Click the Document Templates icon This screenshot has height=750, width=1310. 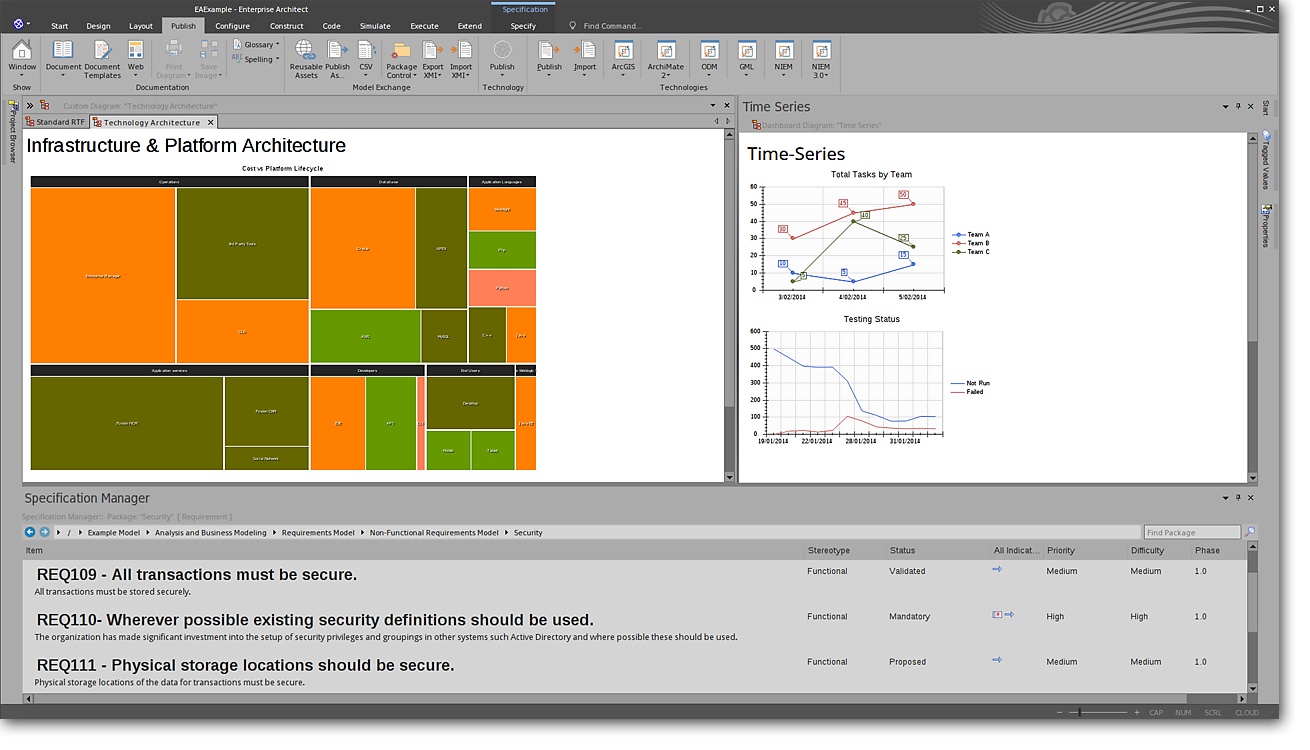click(102, 58)
